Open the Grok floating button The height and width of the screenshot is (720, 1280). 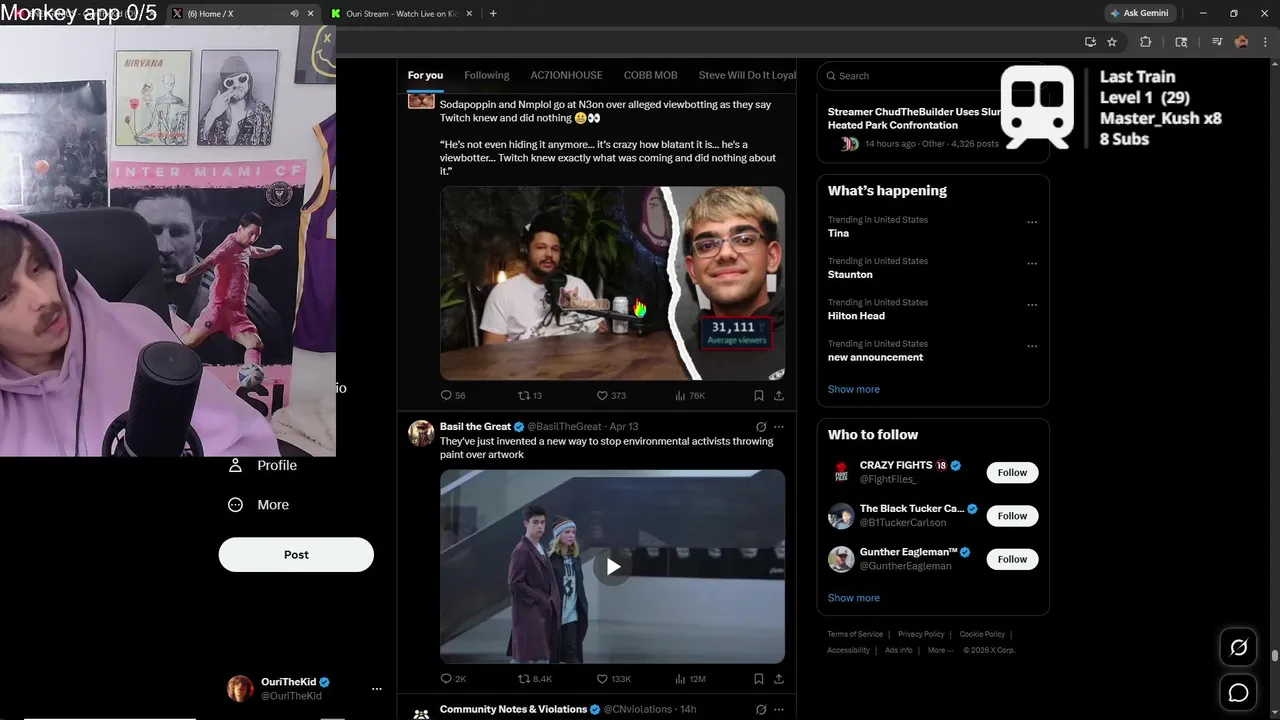tap(1238, 648)
